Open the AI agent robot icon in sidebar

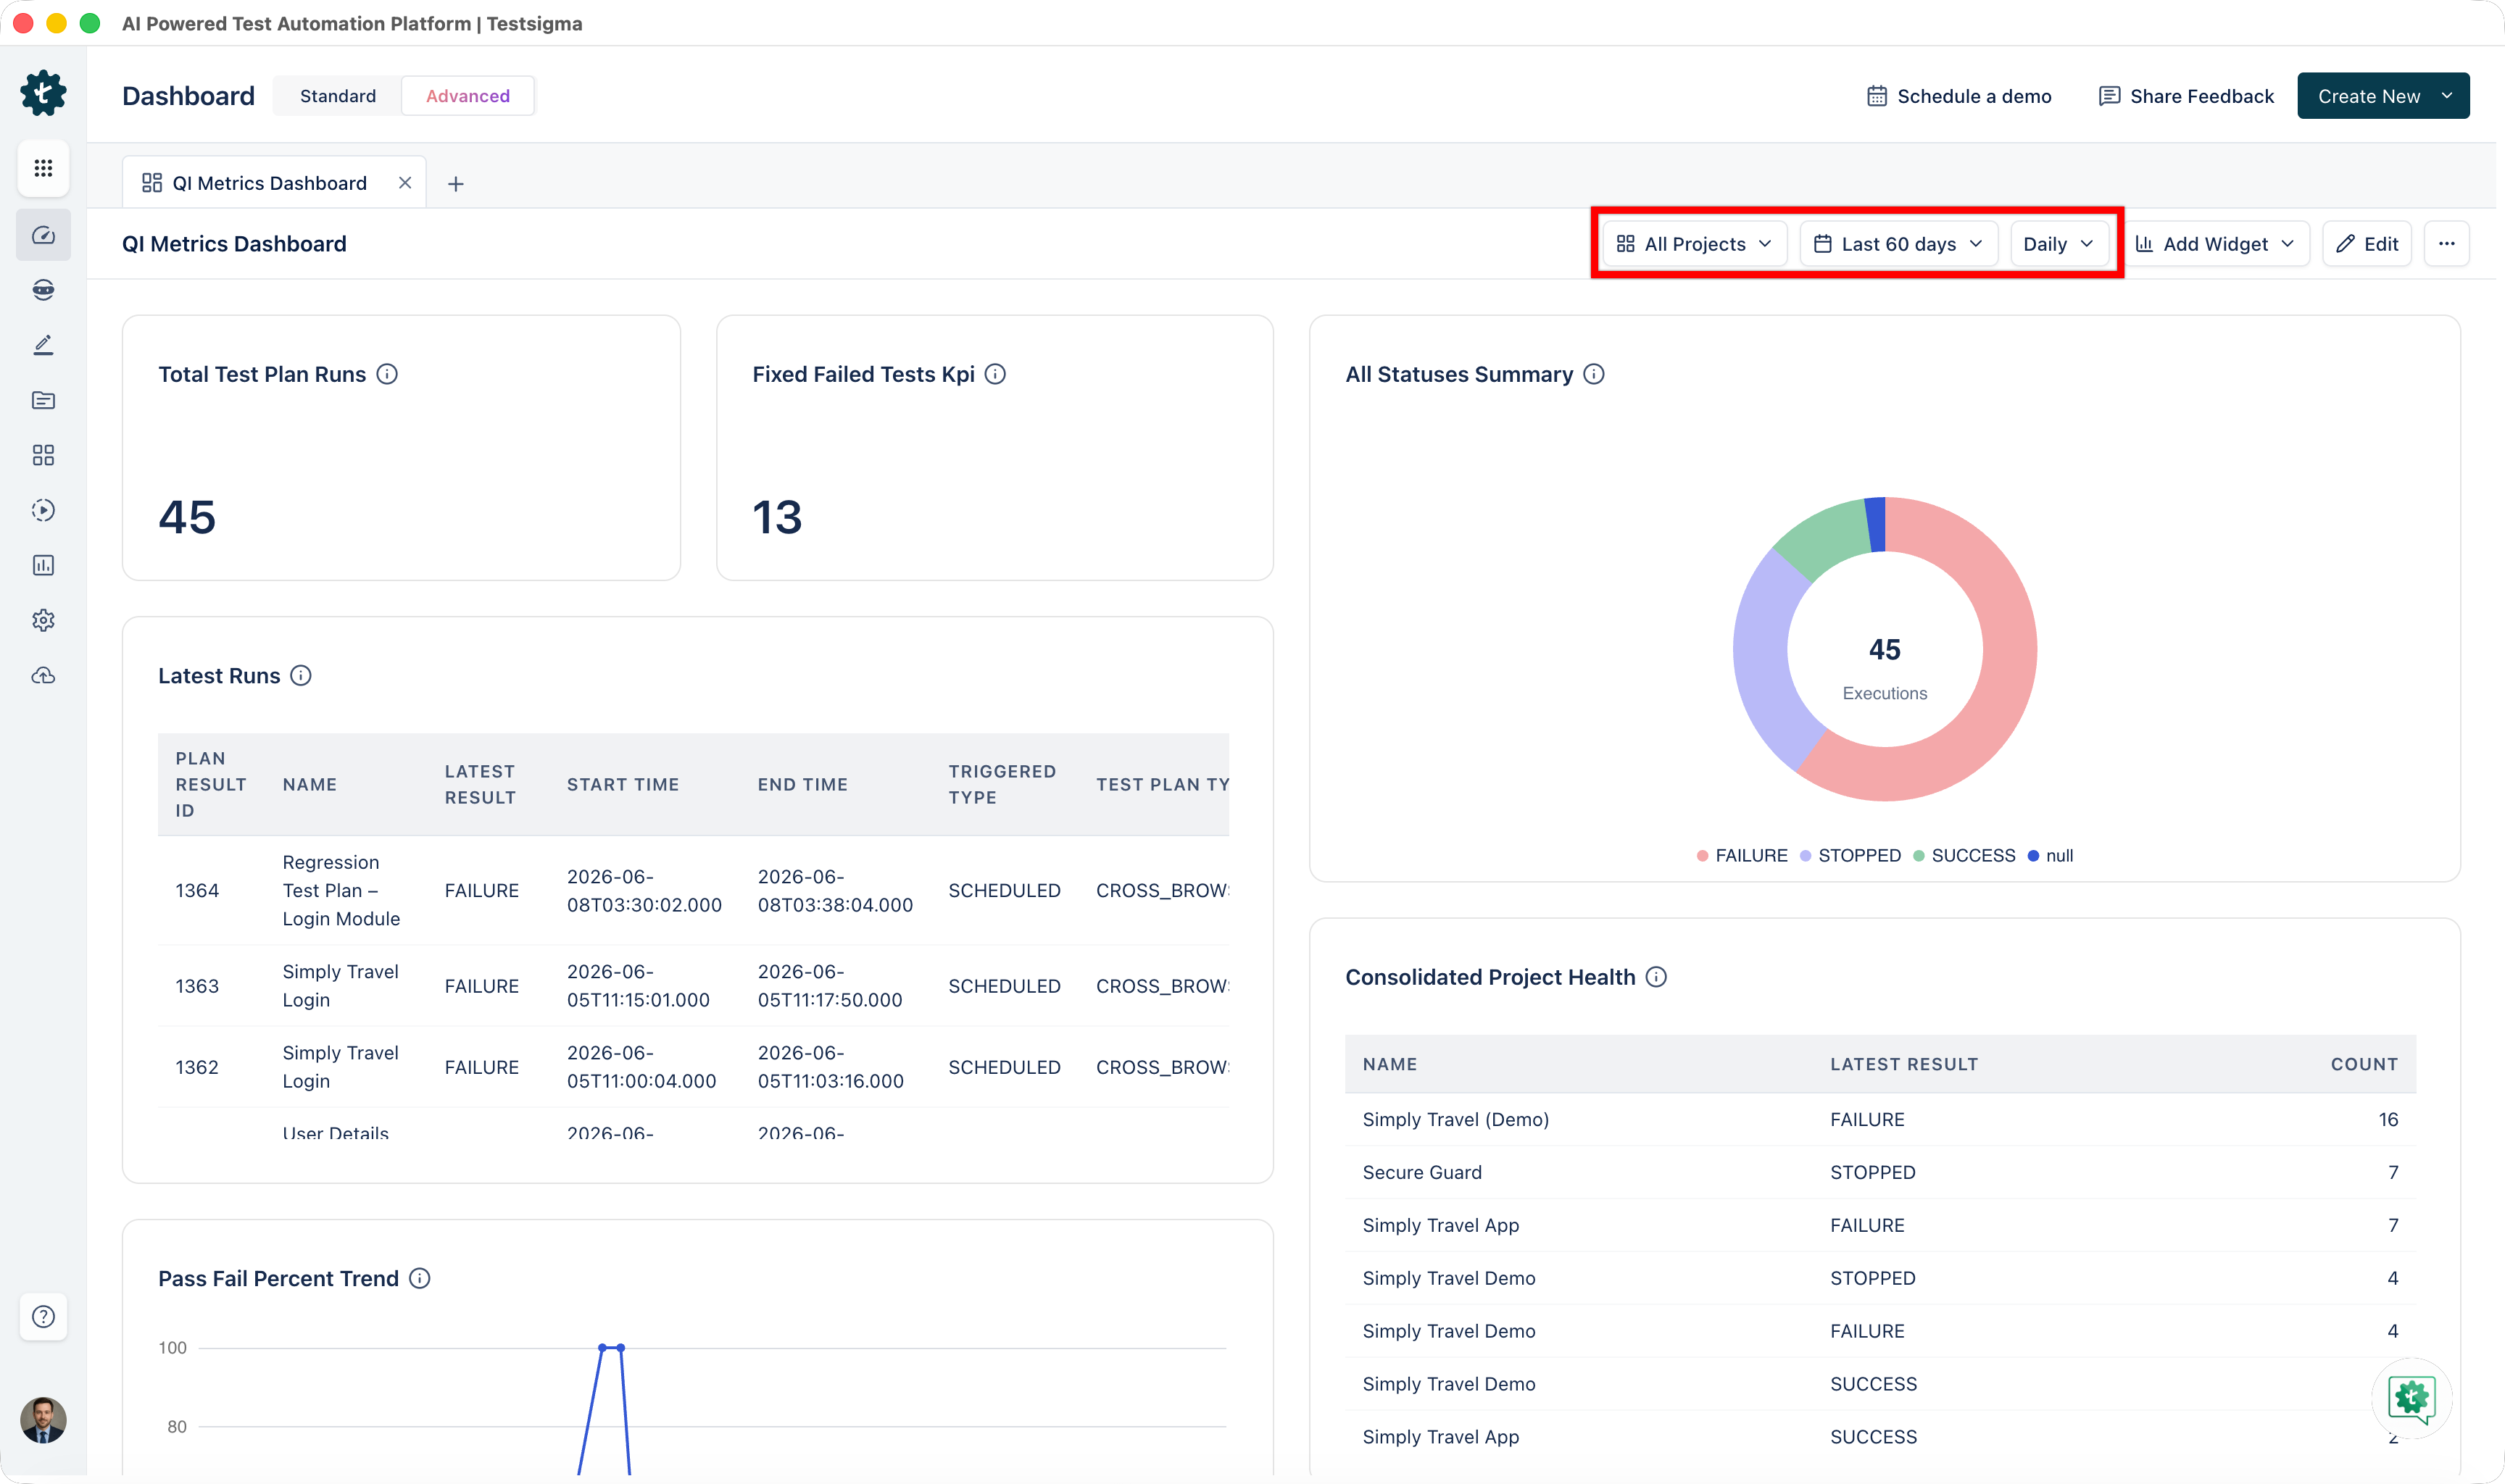pos(43,290)
